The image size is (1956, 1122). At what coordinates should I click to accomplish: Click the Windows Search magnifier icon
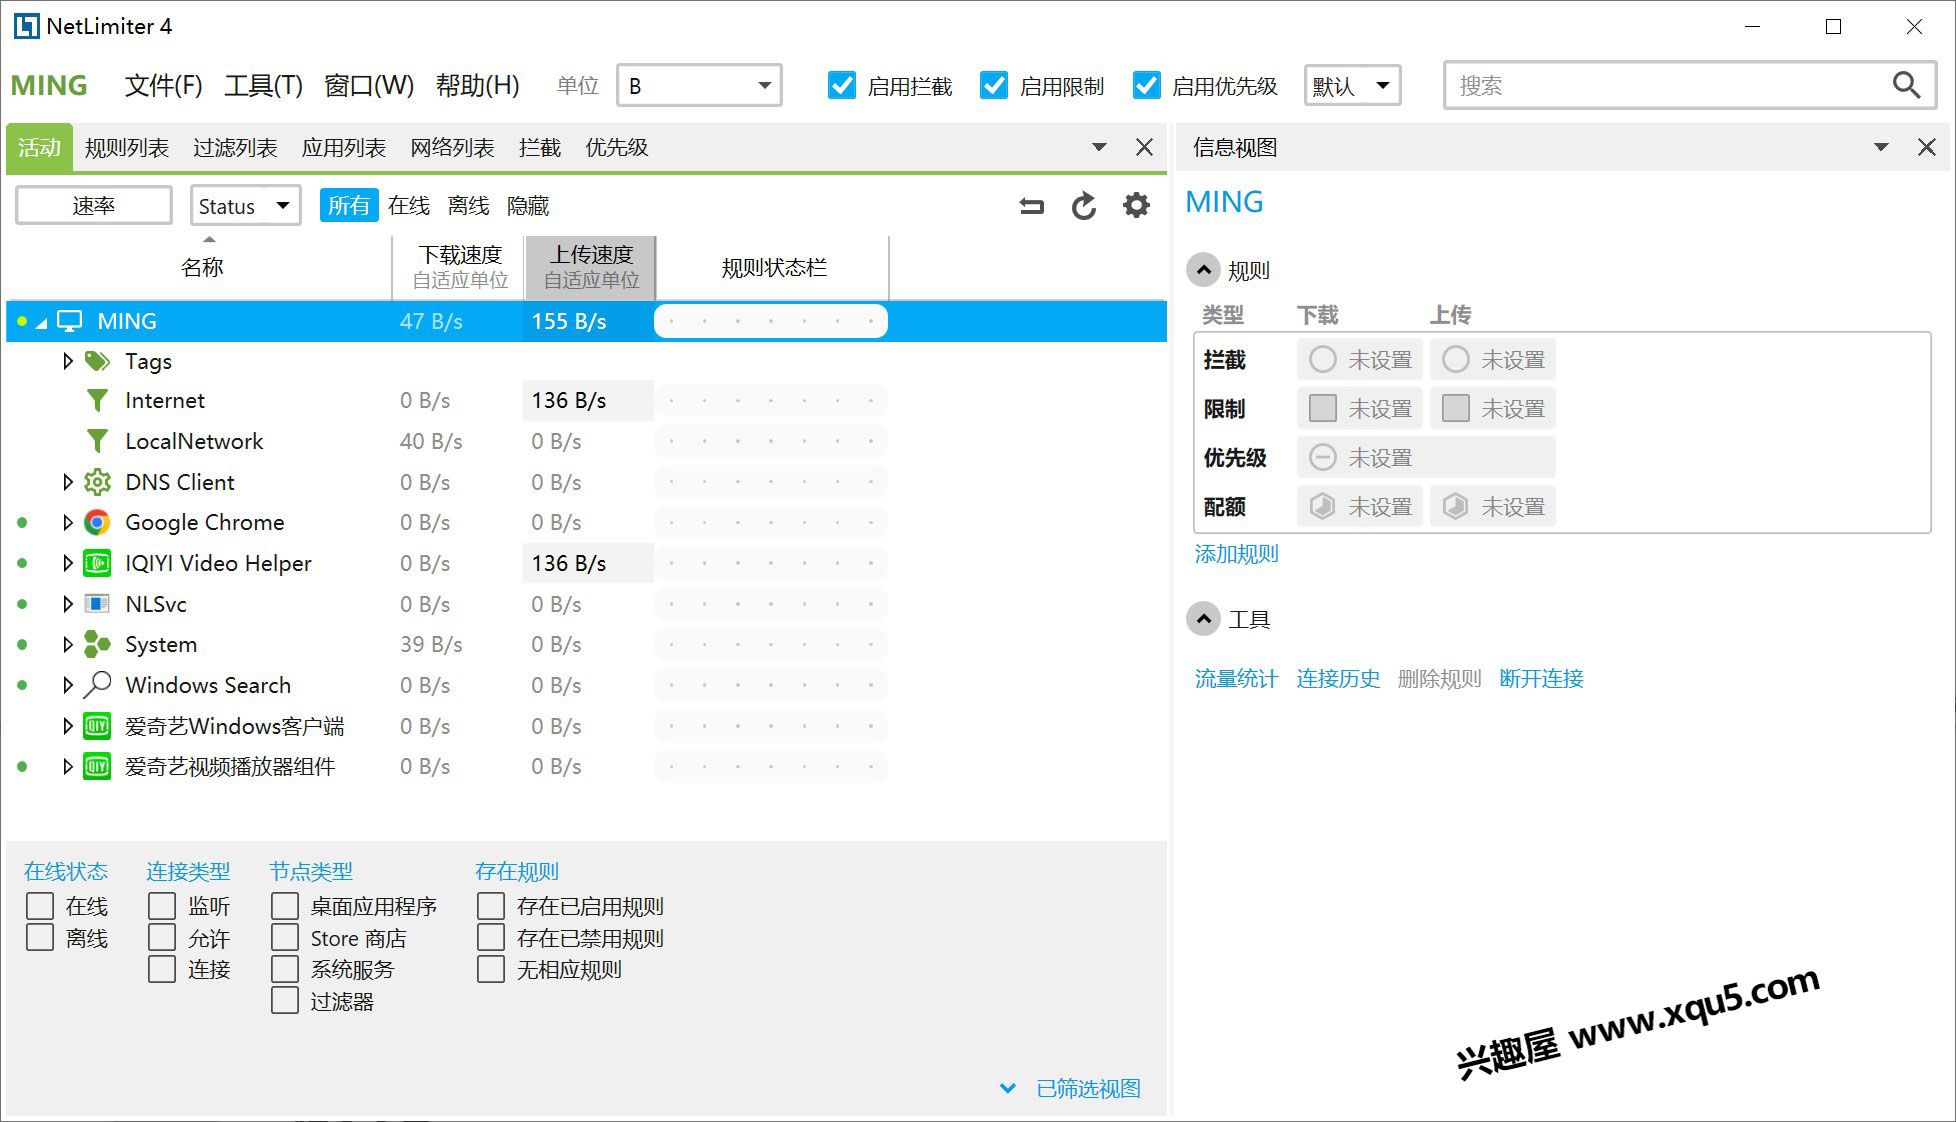pos(97,685)
